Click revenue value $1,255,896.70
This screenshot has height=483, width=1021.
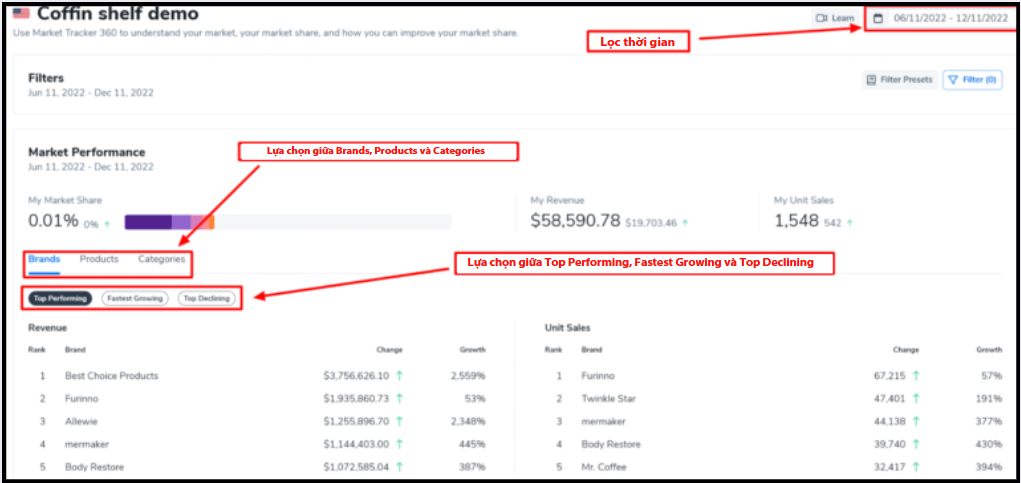(356, 421)
